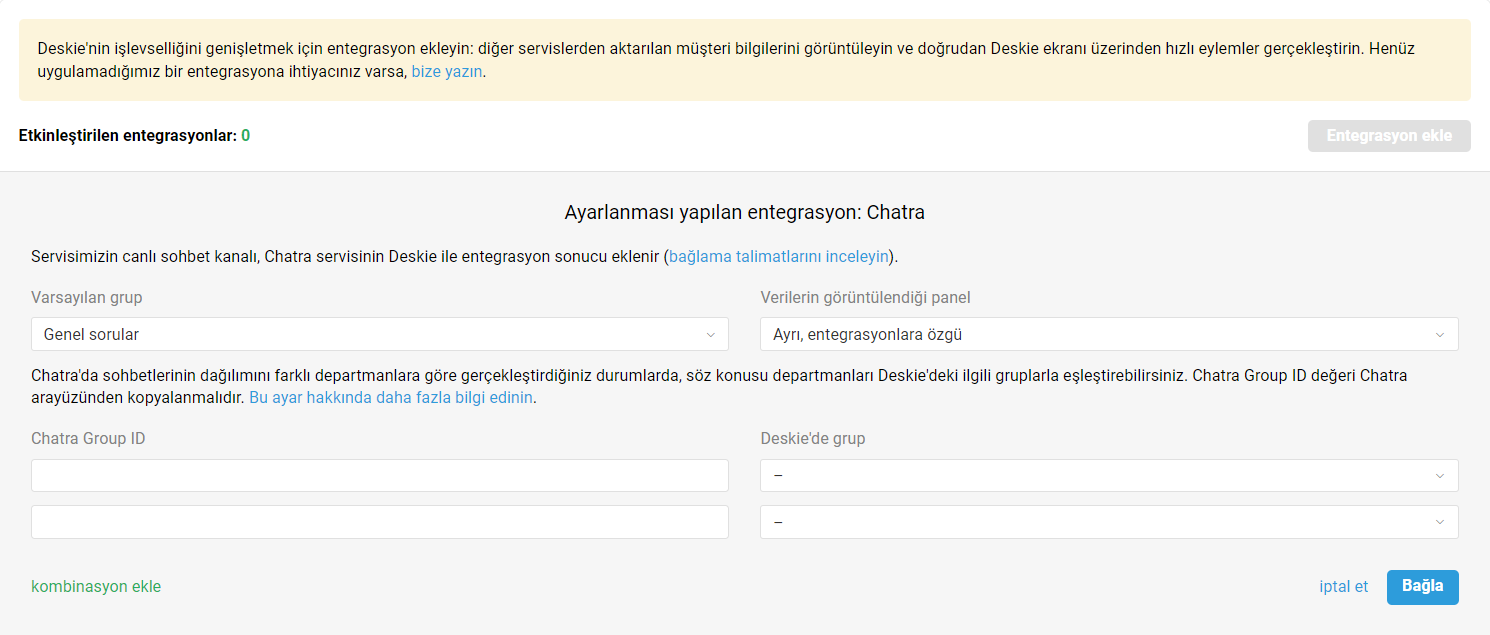Focus the first Chatra Group ID field
The width and height of the screenshot is (1490, 635).
coord(380,476)
